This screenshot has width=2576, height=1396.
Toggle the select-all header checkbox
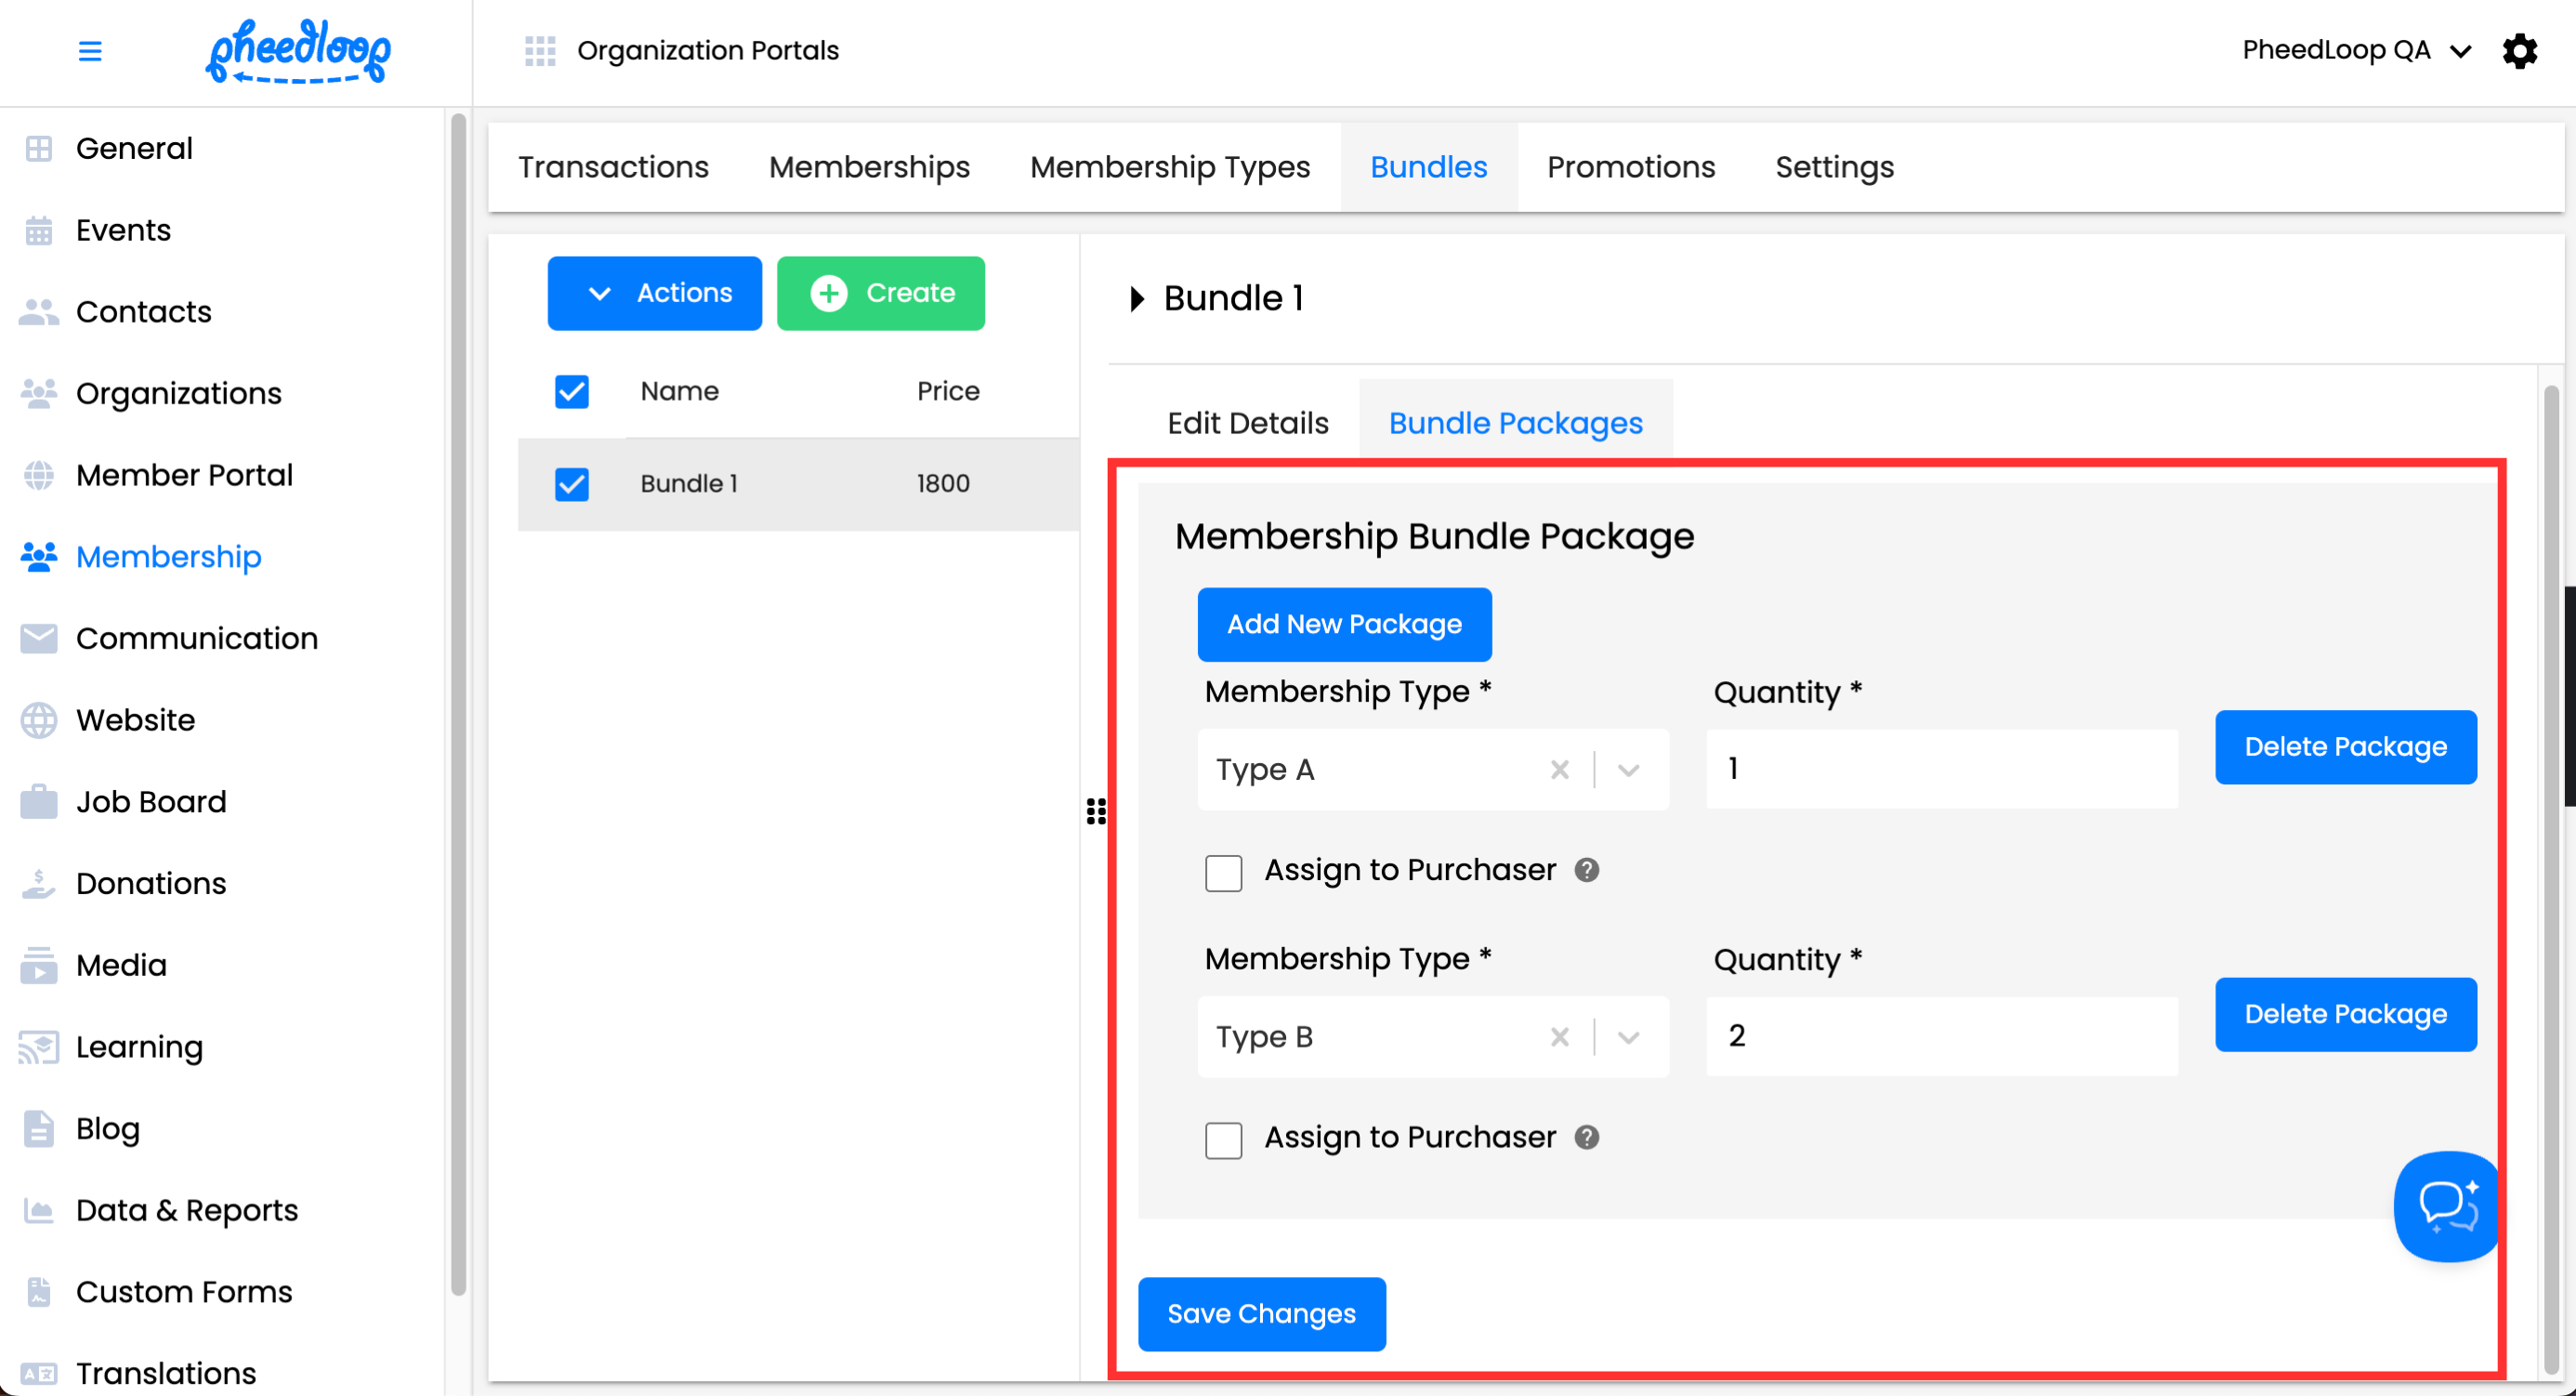click(x=572, y=392)
